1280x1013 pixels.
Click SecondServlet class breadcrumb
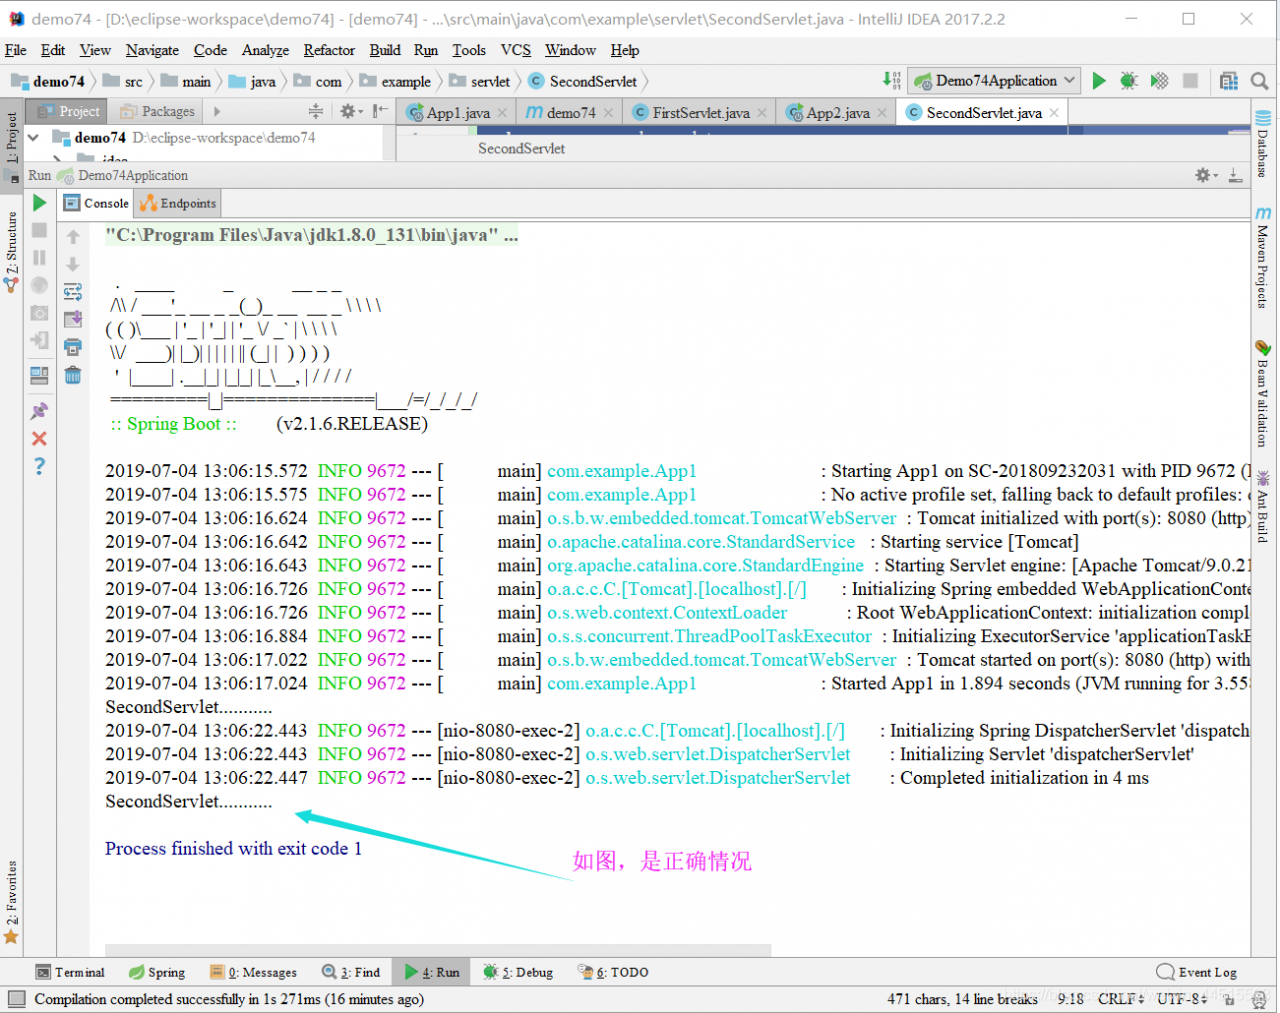tap(583, 81)
